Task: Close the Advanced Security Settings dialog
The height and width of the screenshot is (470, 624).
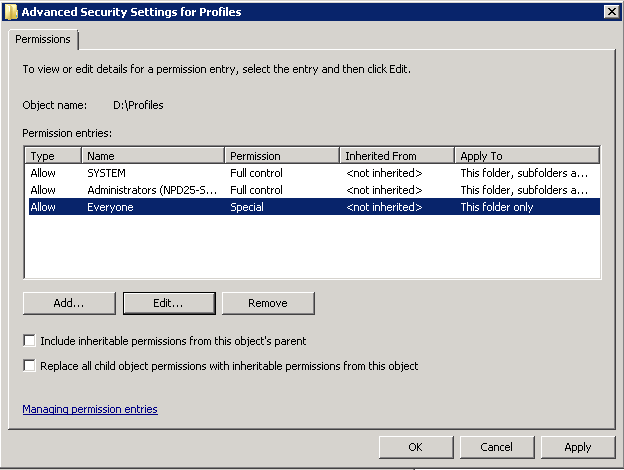Action: [611, 12]
